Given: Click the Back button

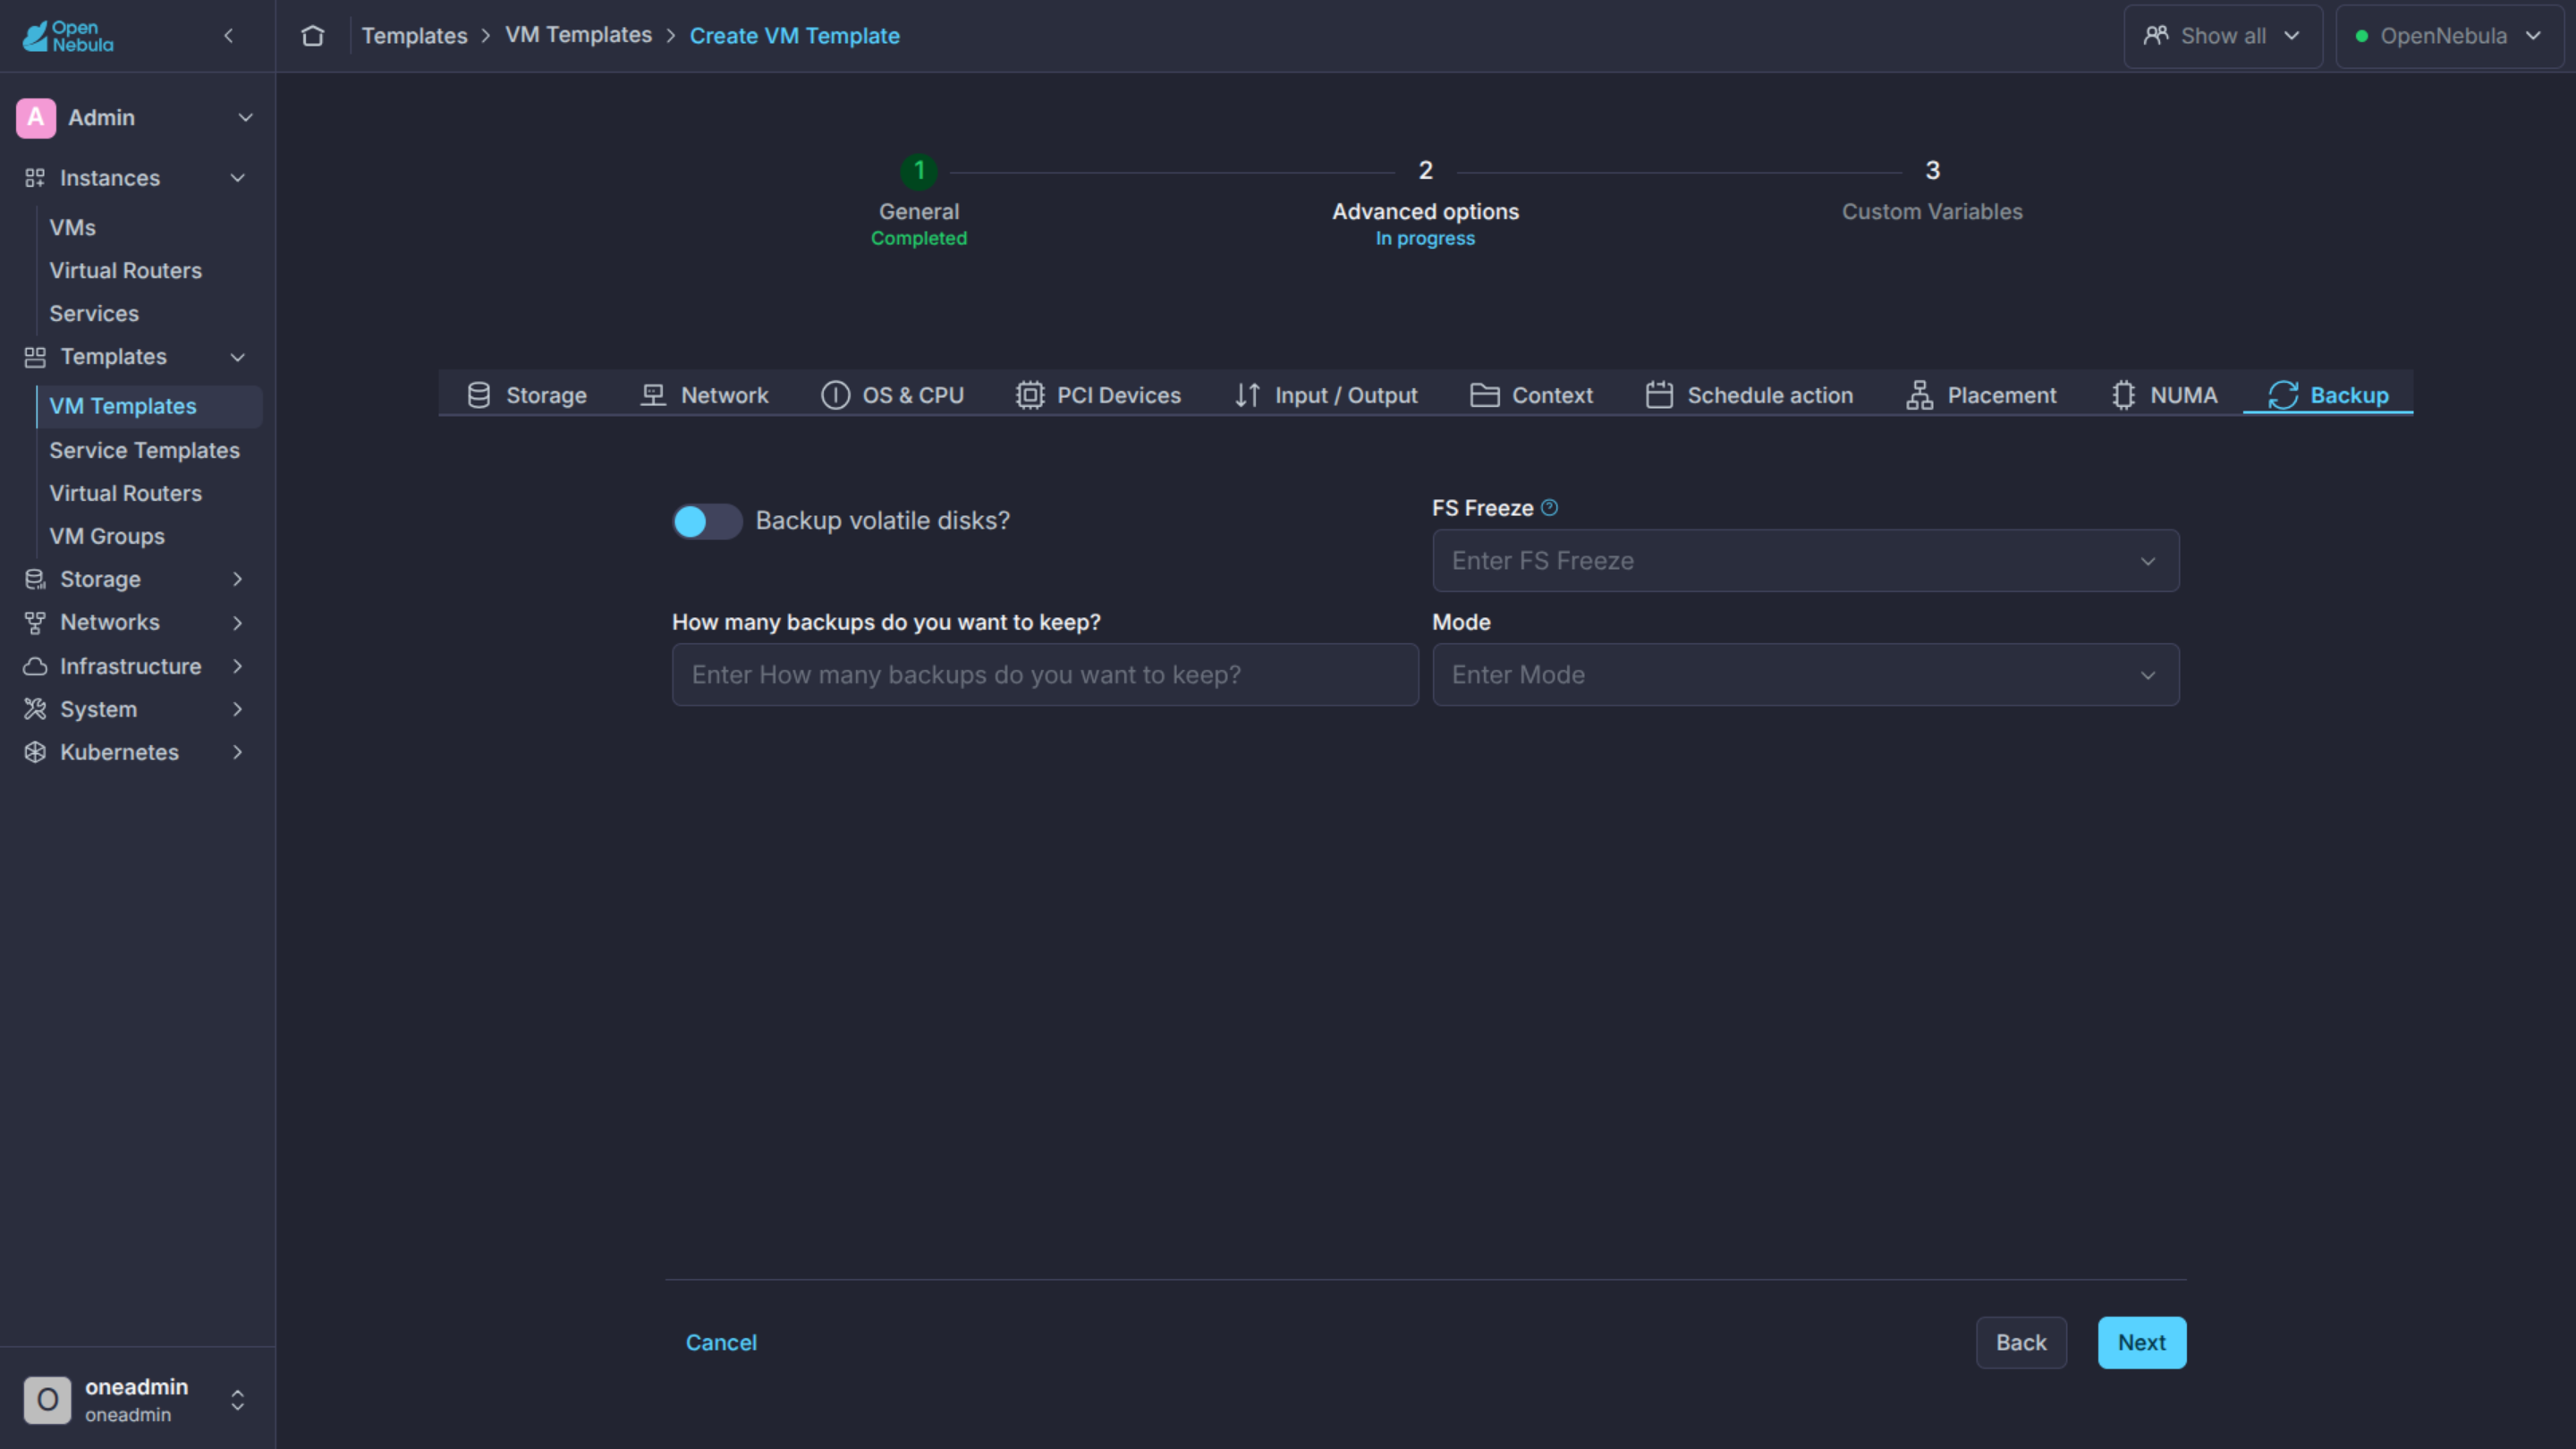Looking at the screenshot, I should (x=2021, y=1343).
